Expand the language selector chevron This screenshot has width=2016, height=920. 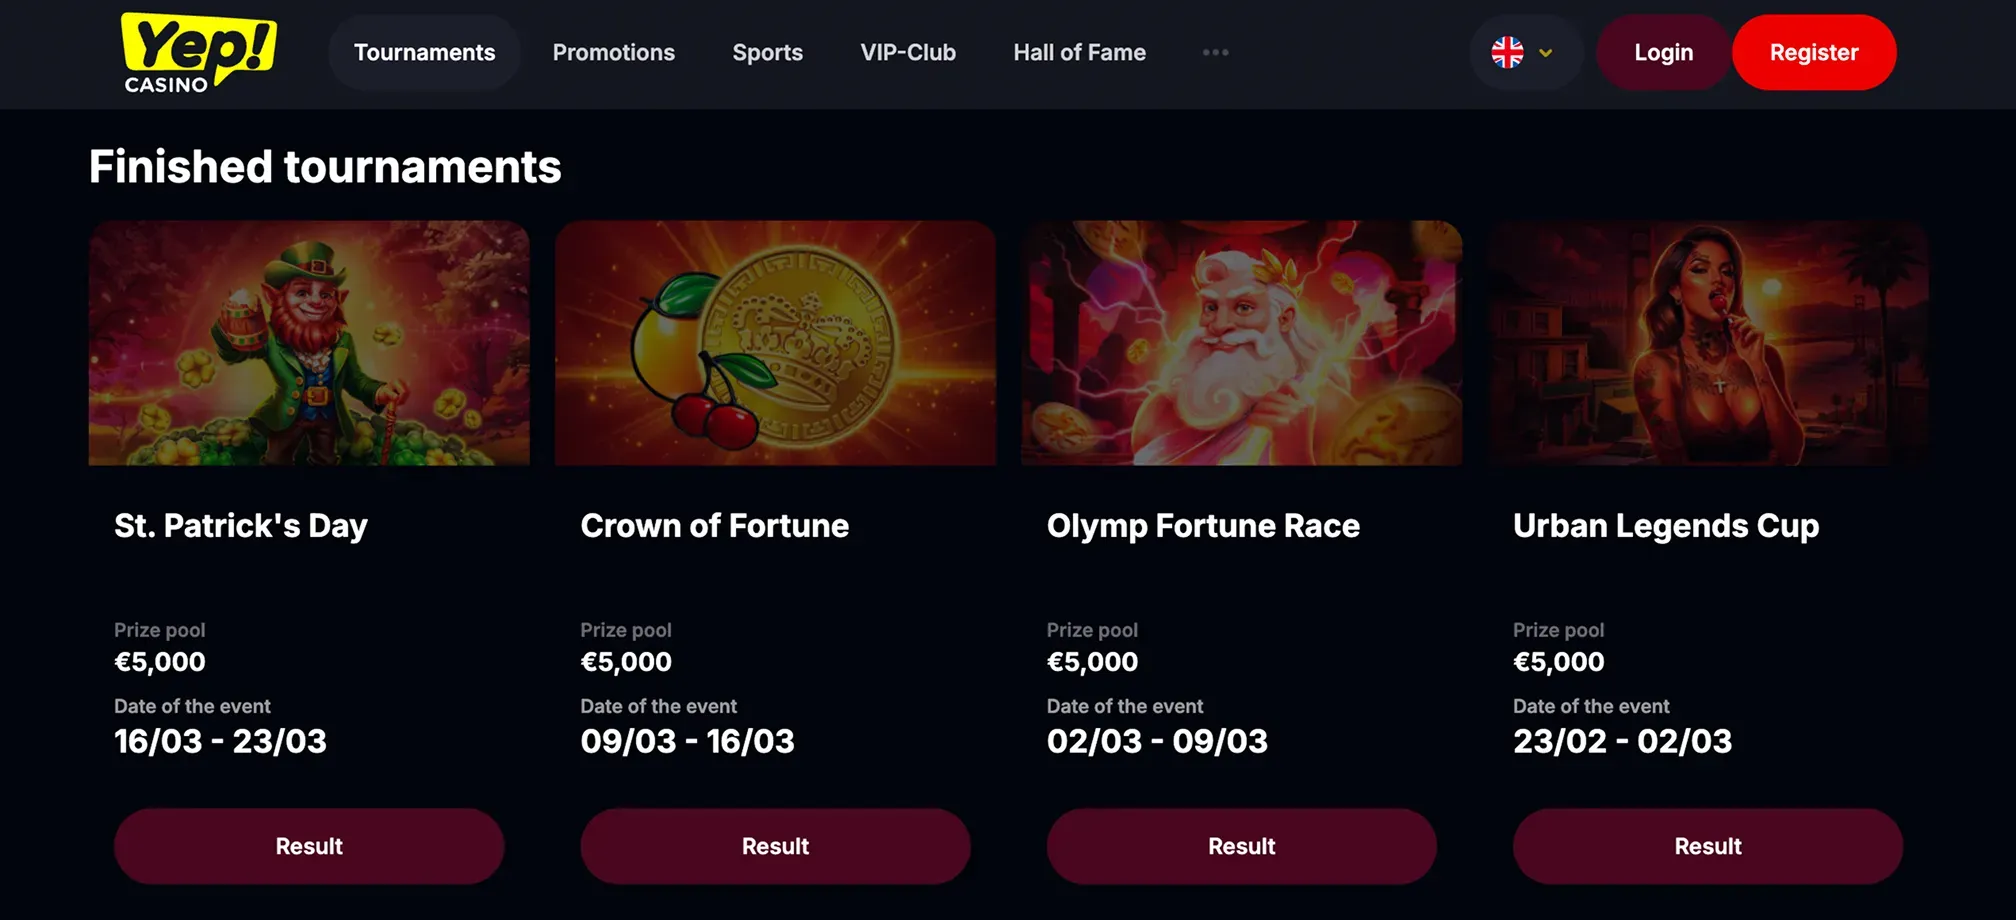coord(1546,53)
